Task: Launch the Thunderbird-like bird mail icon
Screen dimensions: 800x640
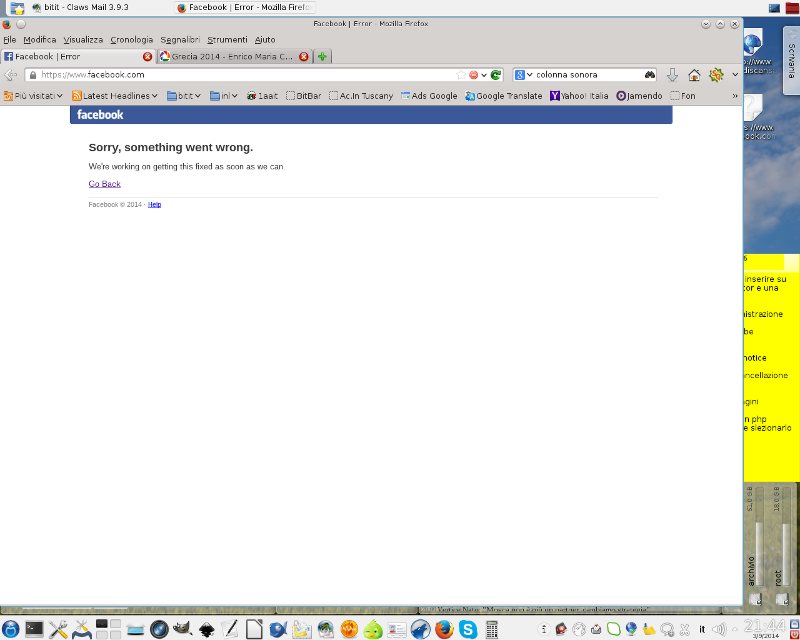Action: (420, 629)
